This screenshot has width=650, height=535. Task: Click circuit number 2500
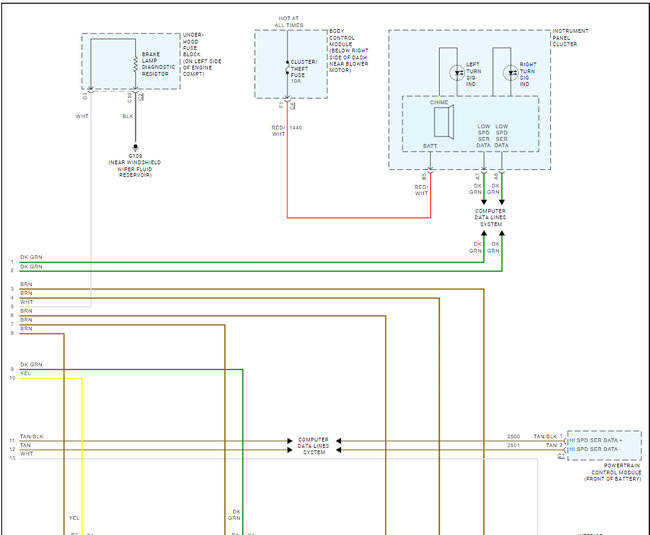pos(513,436)
